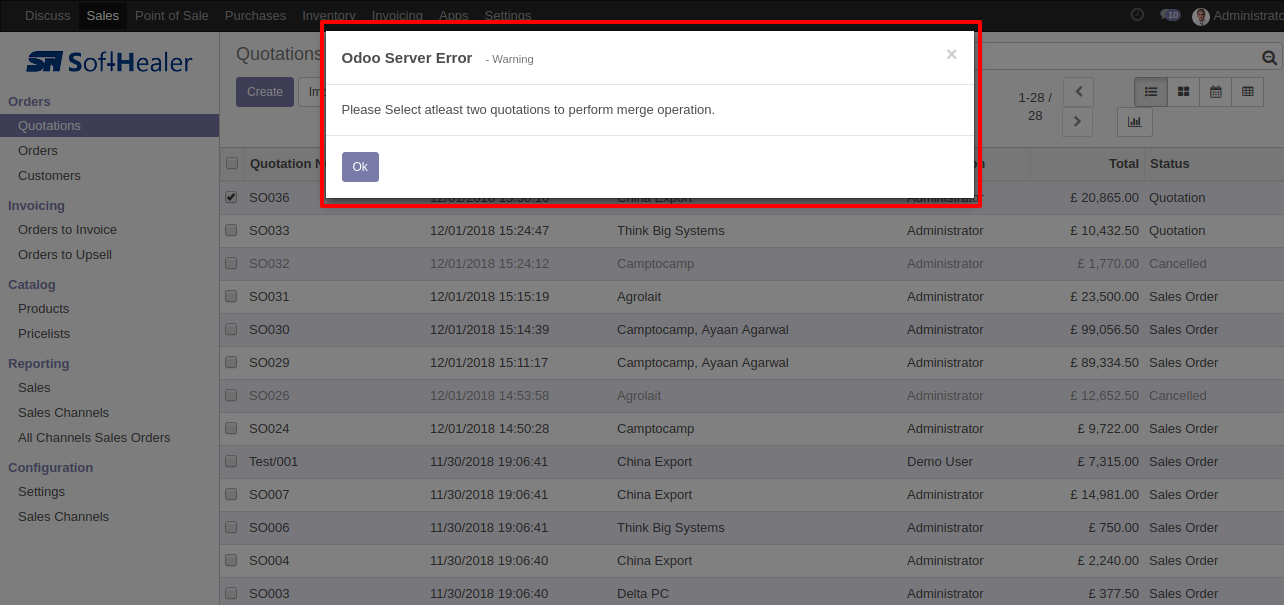Open the Delta PC SO003 row
The width and height of the screenshot is (1284, 605).
tap(751, 593)
